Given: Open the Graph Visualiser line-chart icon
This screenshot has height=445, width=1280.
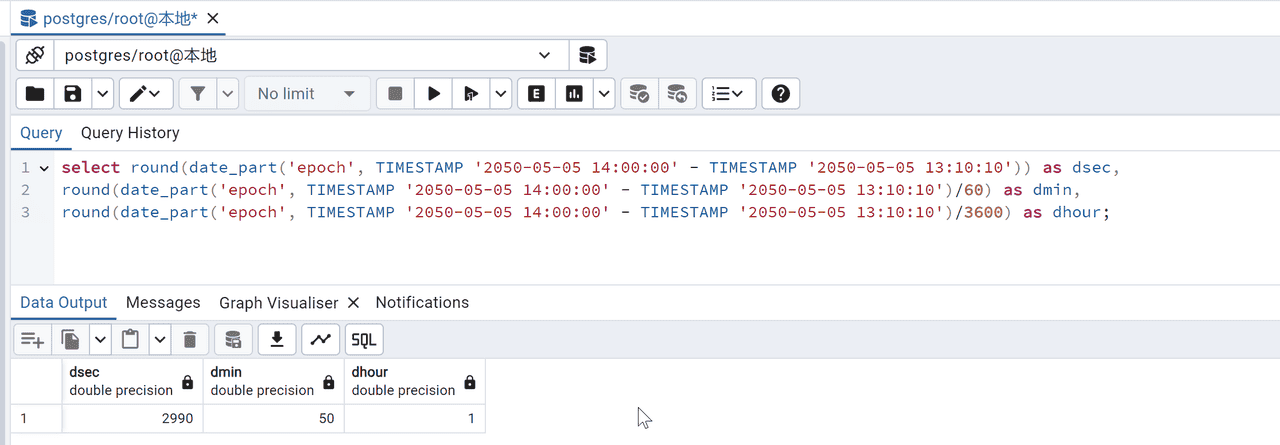Looking at the screenshot, I should tap(320, 340).
